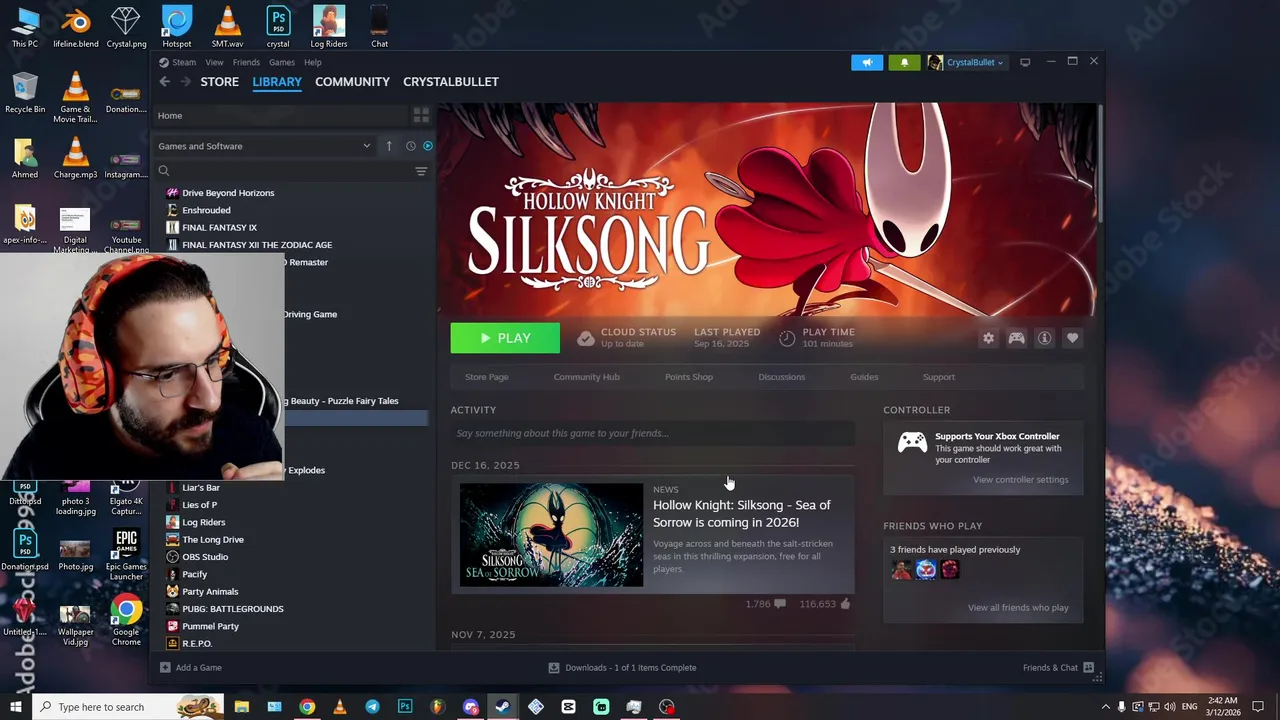1280x720 pixels.
Task: Open the Help menu
Action: (x=313, y=62)
